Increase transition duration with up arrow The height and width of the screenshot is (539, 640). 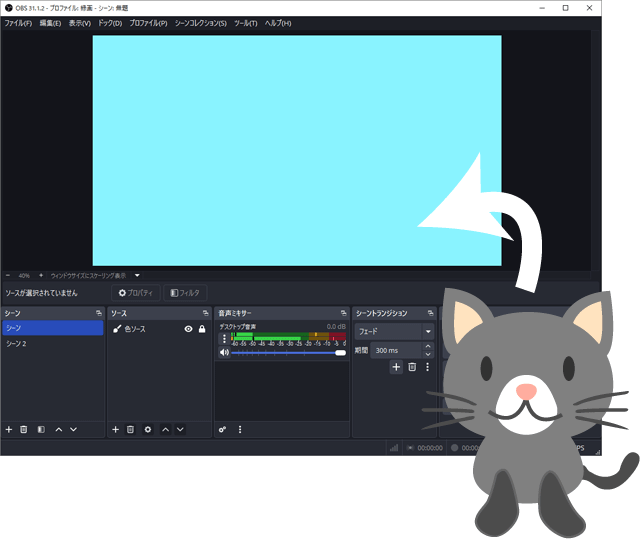427,346
